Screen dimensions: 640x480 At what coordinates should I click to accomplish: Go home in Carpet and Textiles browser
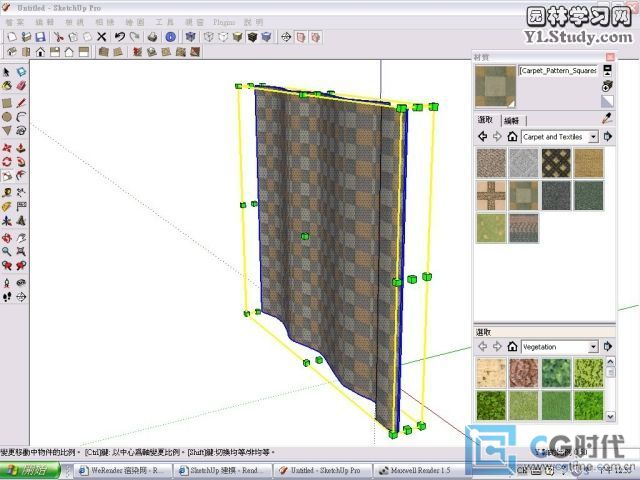(512, 136)
